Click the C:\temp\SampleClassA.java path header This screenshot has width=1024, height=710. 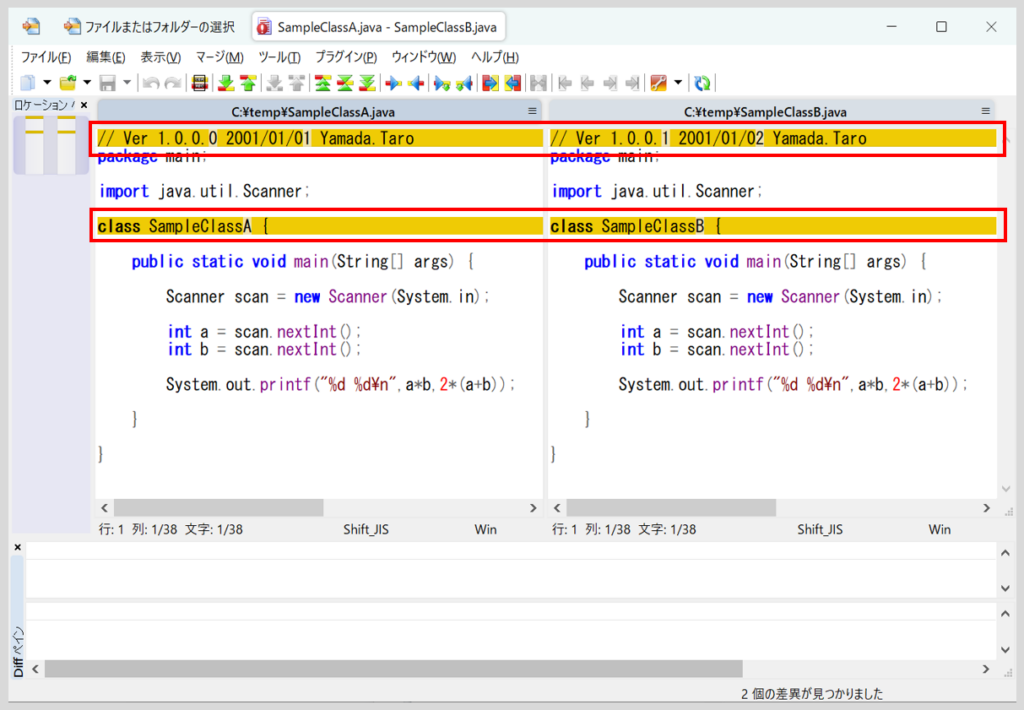(x=313, y=112)
